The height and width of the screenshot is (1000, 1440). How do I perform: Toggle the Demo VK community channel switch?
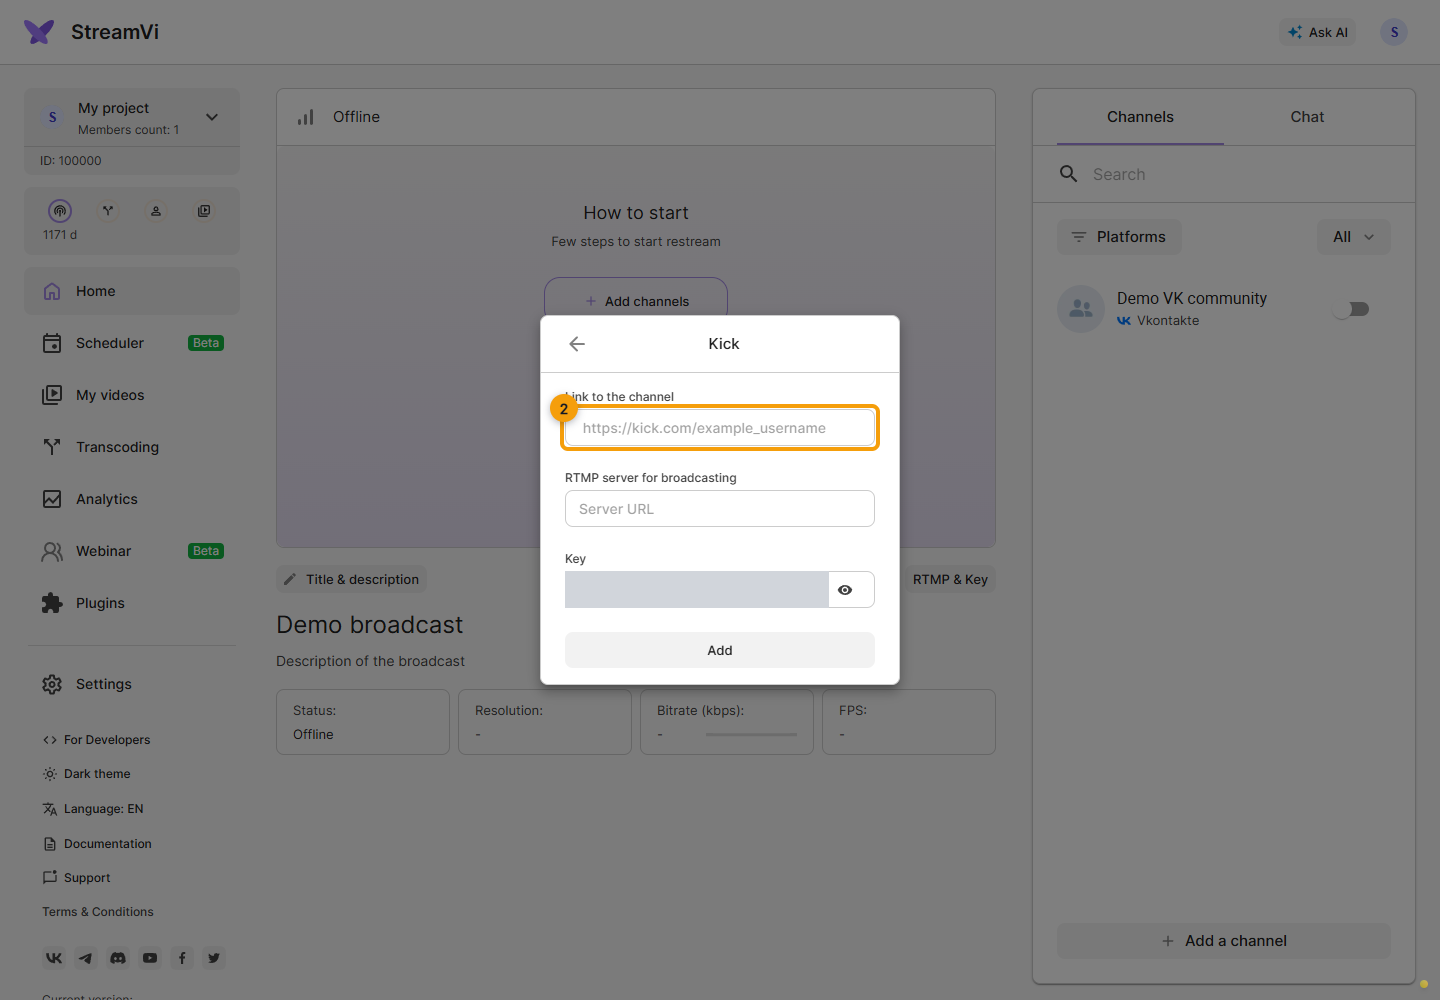coord(1352,309)
